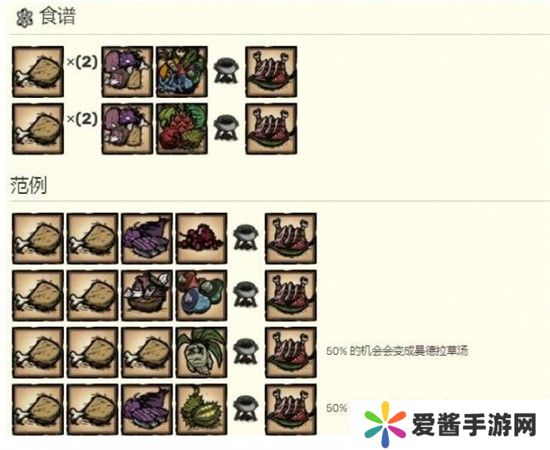Image resolution: width=550 pixels, height=450 pixels.
Task: Select the purple monster meat icon in second recipe
Action: [x=127, y=129]
